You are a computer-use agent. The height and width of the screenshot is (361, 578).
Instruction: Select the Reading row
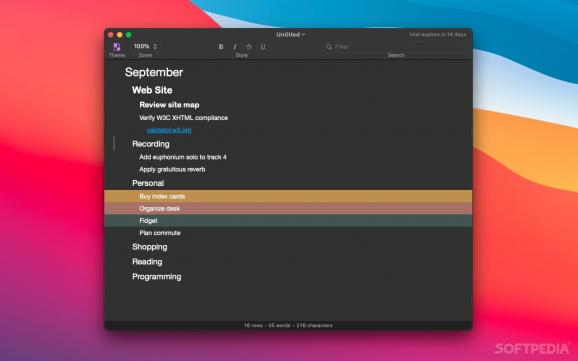pos(147,261)
